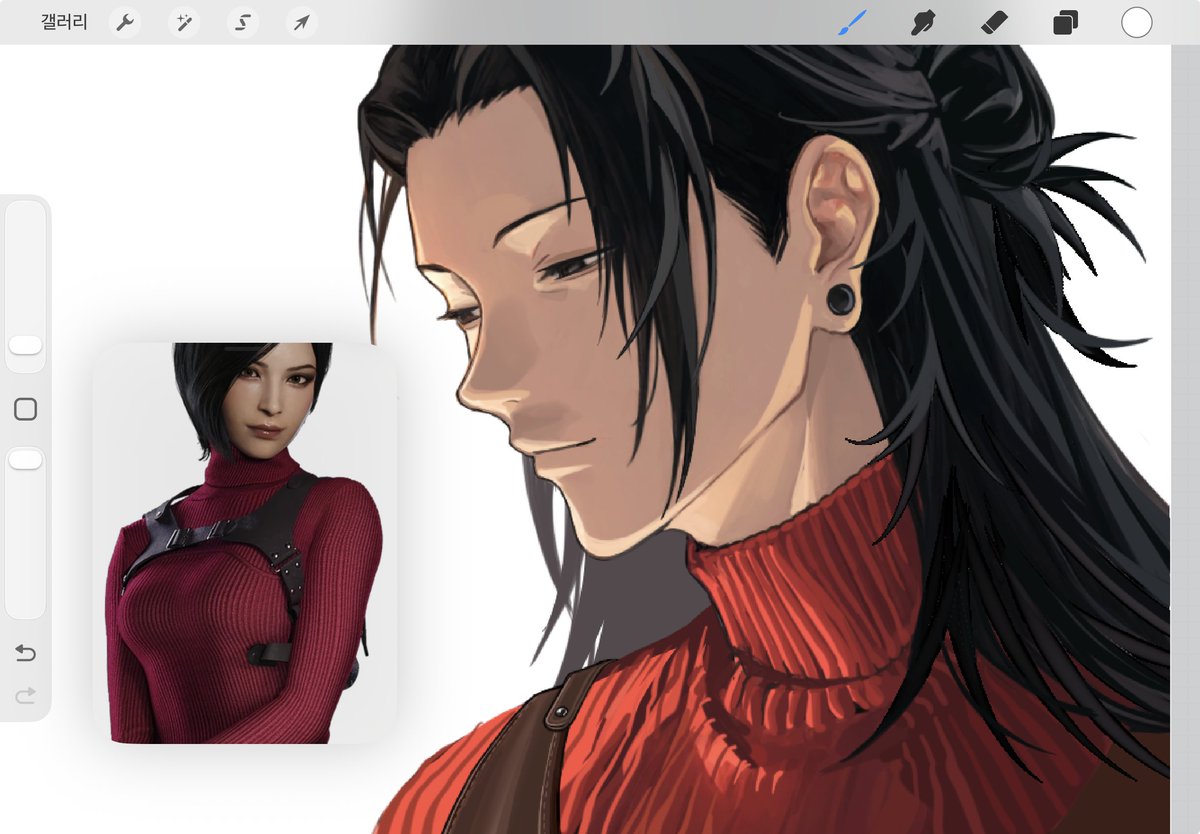
Task: Select the Transform arrow tool
Action: click(301, 22)
